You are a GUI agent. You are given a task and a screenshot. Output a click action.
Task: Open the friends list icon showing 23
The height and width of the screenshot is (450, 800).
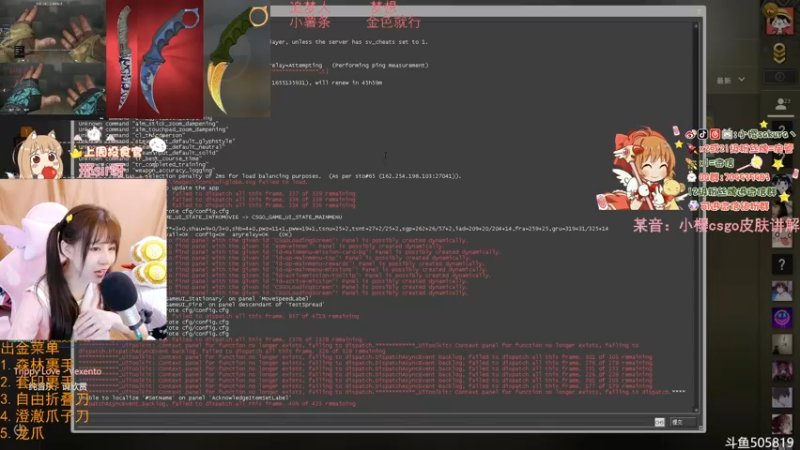point(782,104)
